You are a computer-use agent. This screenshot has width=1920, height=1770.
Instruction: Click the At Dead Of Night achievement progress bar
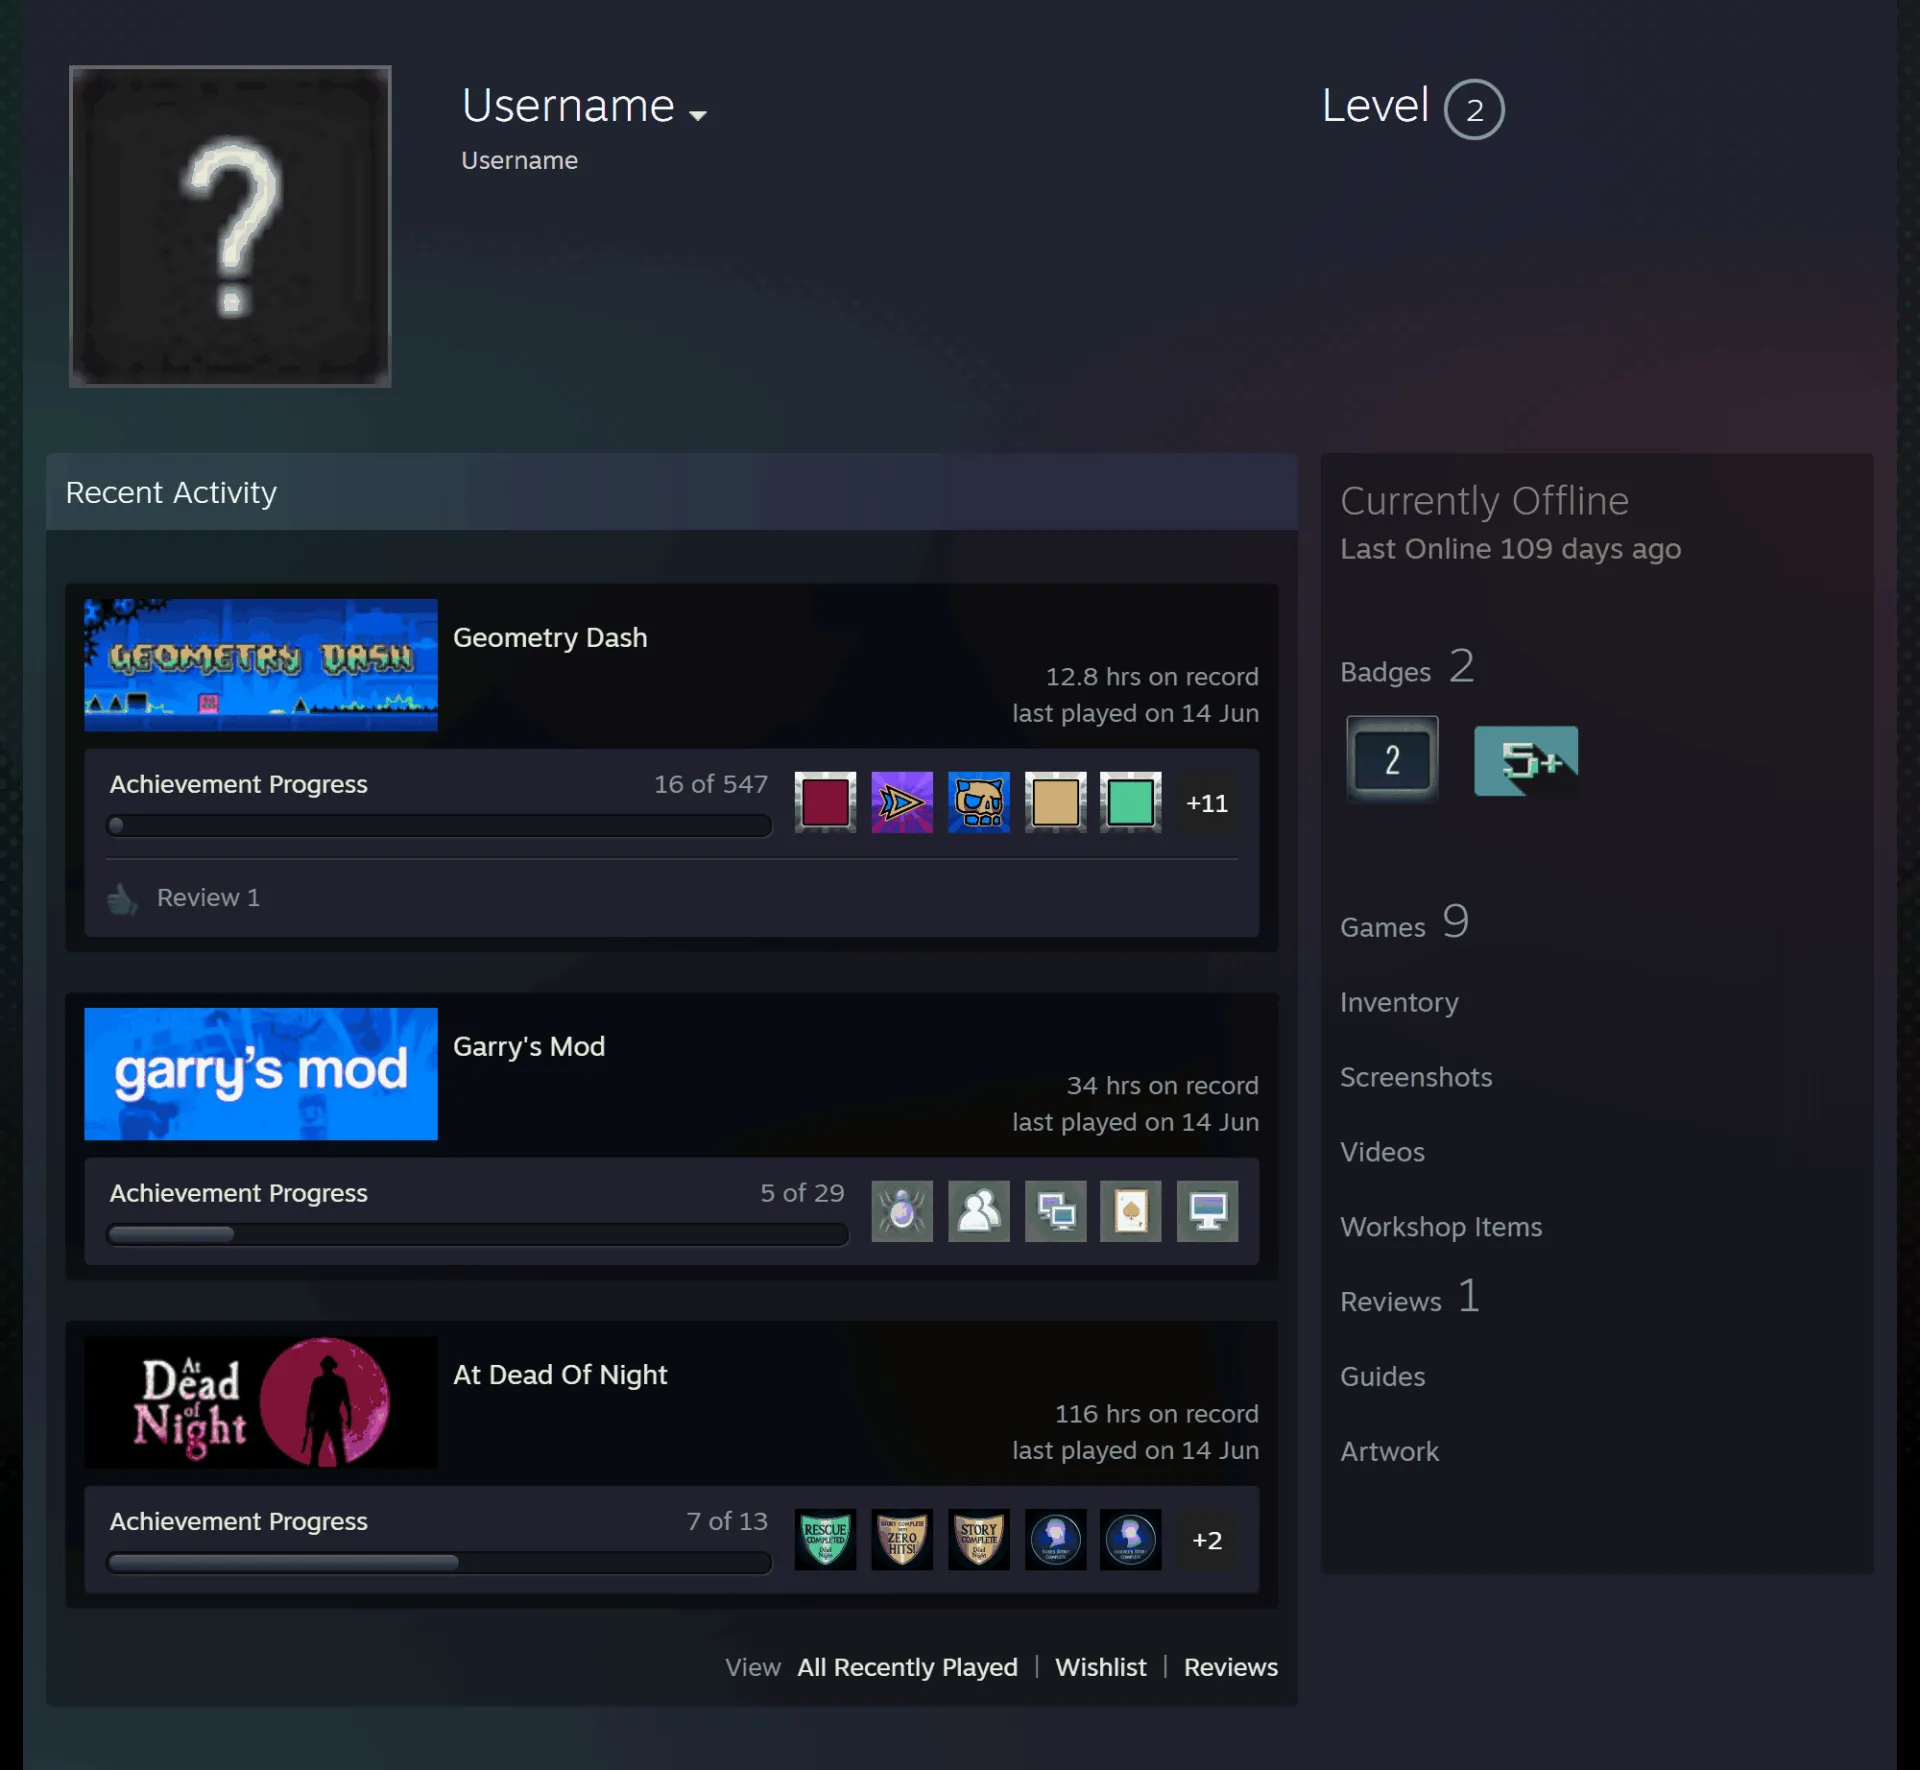click(x=439, y=1562)
